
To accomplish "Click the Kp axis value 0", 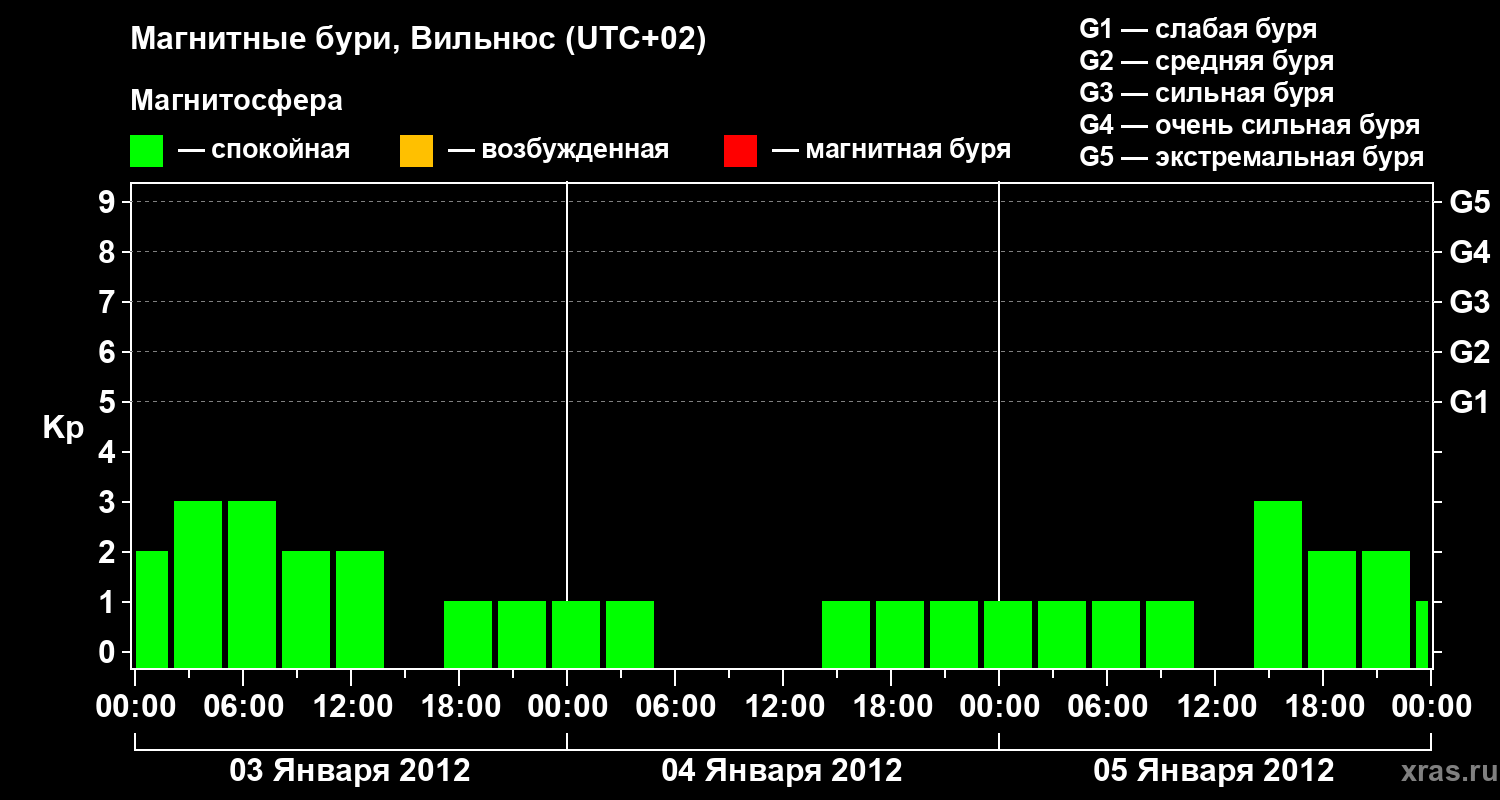I will click(x=109, y=652).
